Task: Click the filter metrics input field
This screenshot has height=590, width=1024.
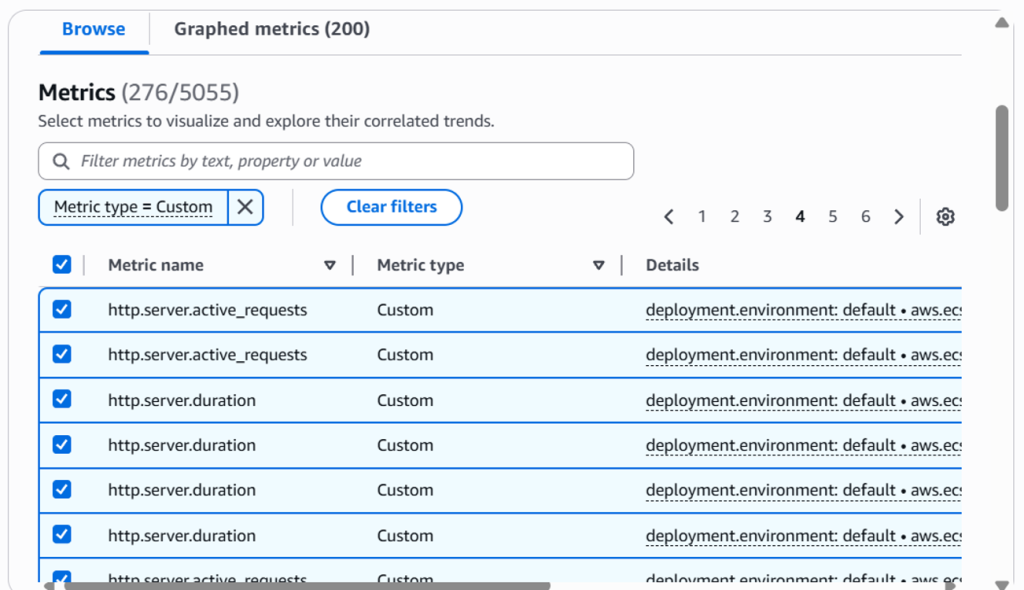Action: pos(335,161)
